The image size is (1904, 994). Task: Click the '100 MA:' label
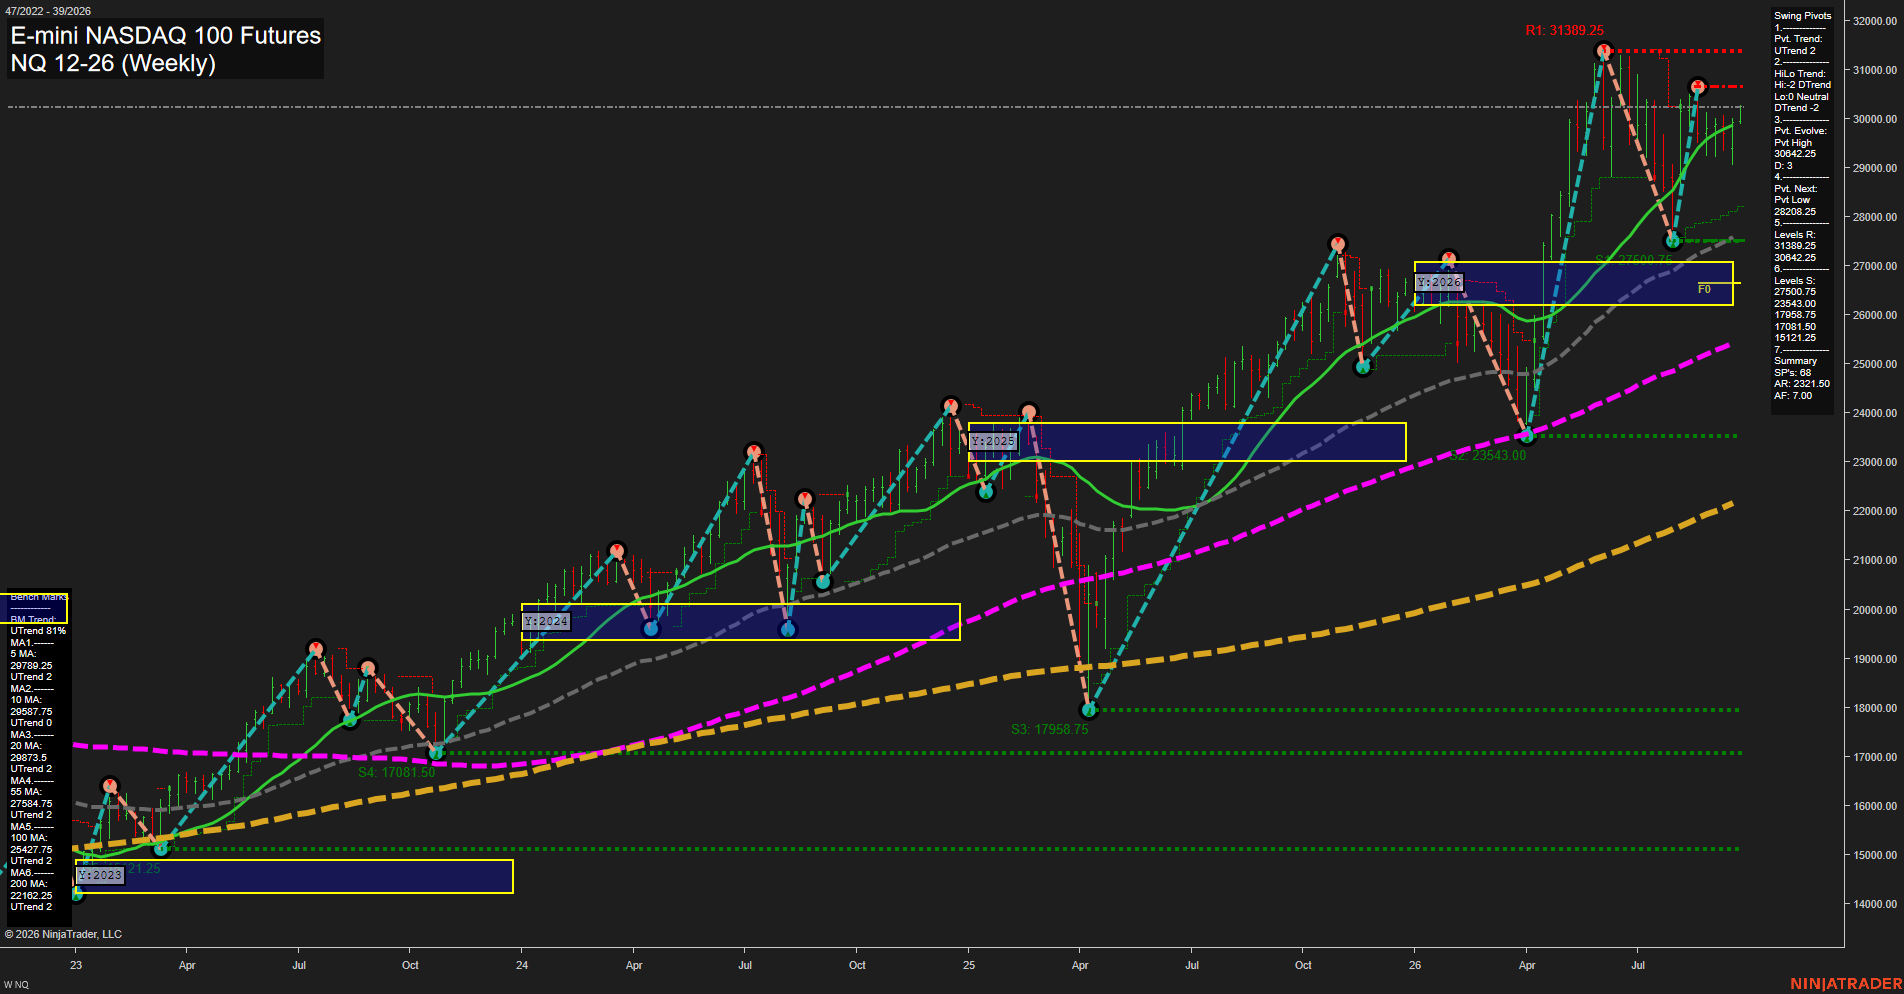point(28,838)
